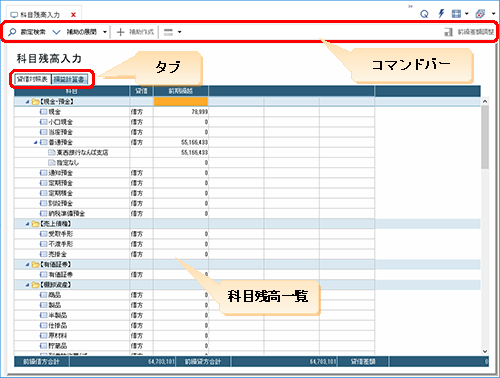500x378 pixels.
Task: Click the 前期貸方合計 total label
Action: click(x=203, y=362)
